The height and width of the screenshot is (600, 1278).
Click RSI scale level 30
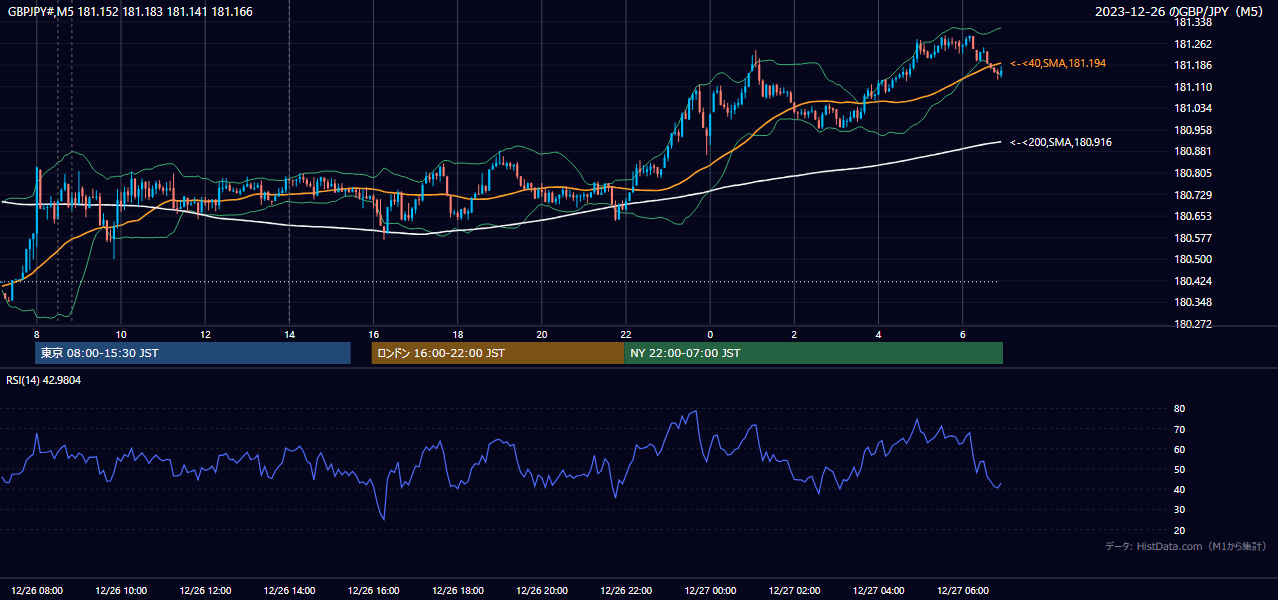click(x=1180, y=510)
